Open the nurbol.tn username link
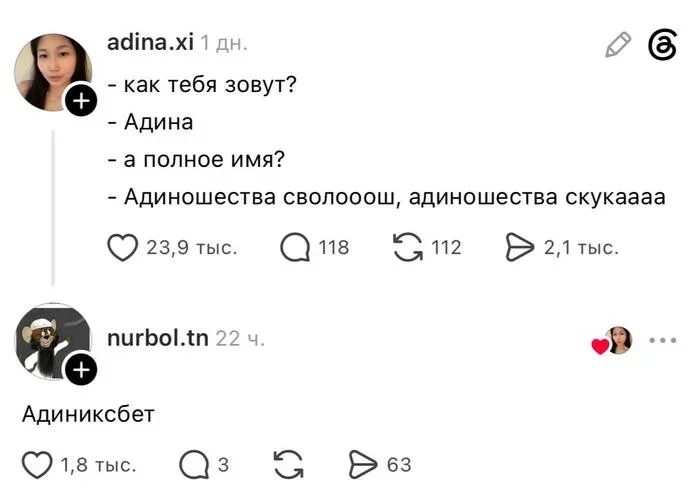Image resolution: width=700 pixels, height=493 pixels. click(x=158, y=338)
